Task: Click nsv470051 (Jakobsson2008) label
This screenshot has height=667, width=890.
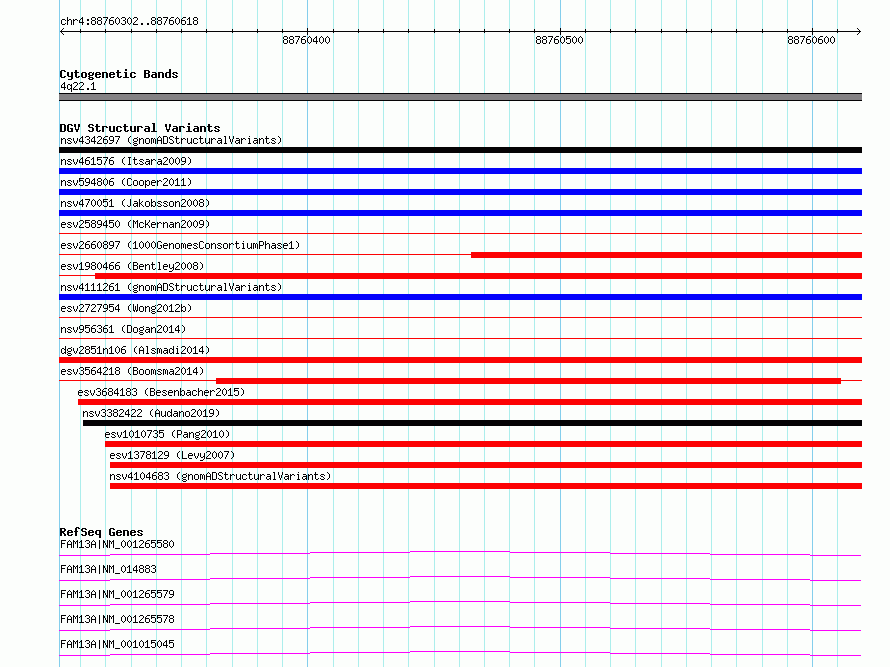Action: (135, 203)
